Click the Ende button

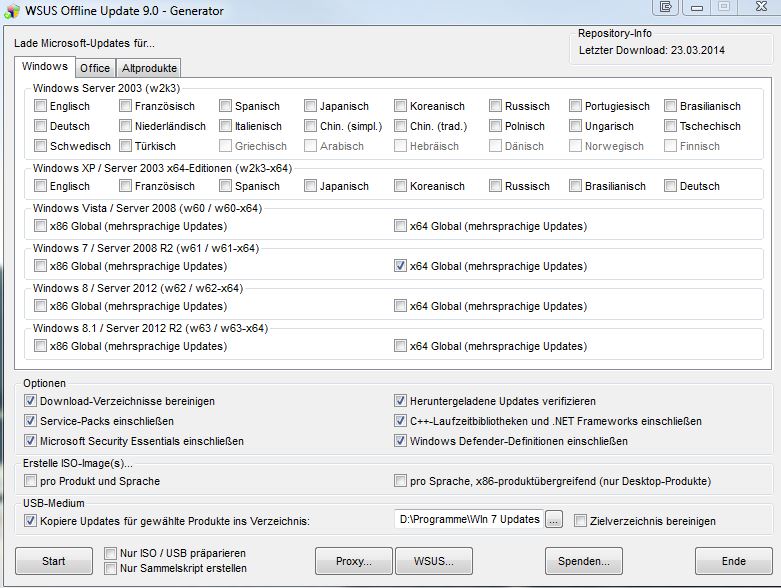pyautogui.click(x=734, y=561)
